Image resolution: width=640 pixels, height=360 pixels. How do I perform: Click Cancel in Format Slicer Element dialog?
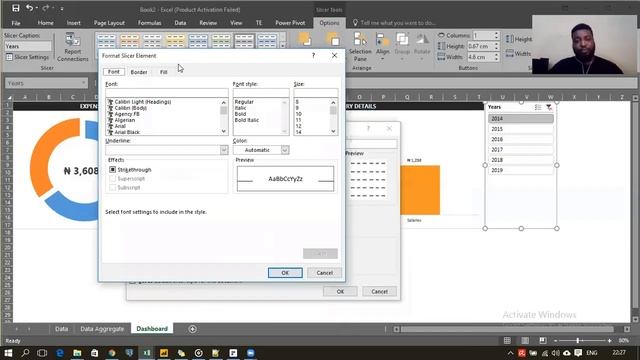[x=324, y=273]
